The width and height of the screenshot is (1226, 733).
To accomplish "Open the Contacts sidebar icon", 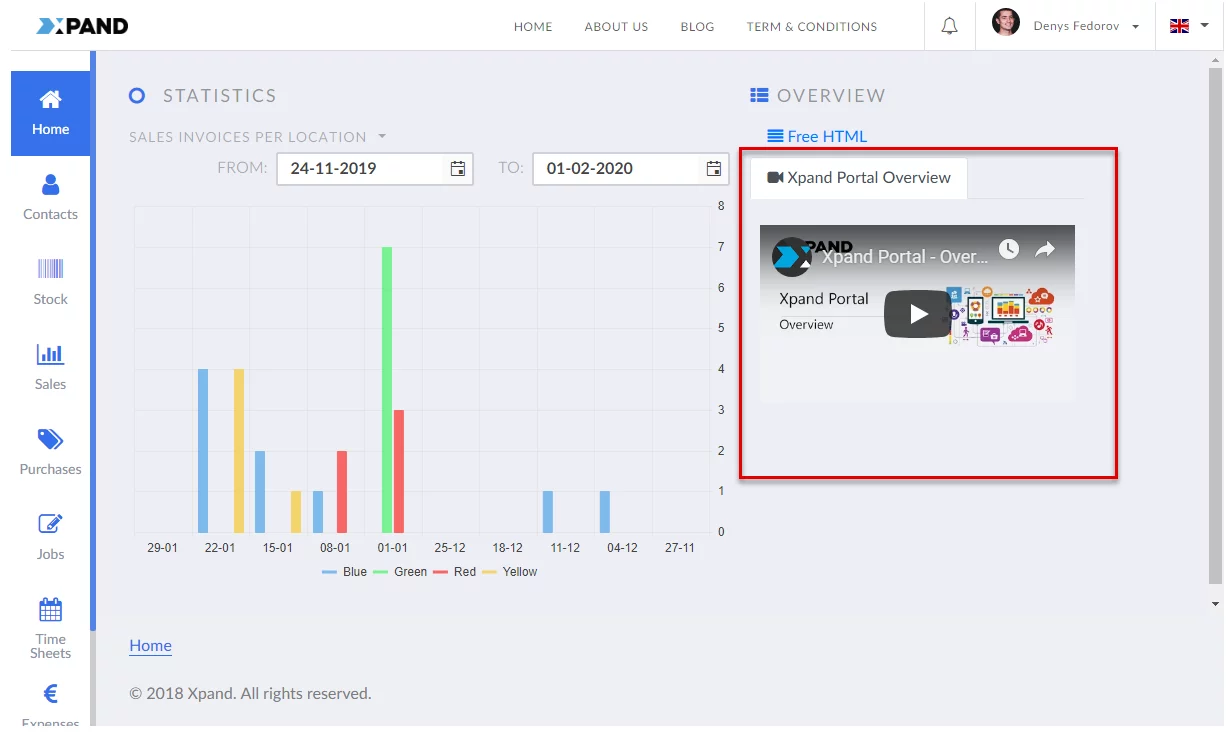I will 50,186.
